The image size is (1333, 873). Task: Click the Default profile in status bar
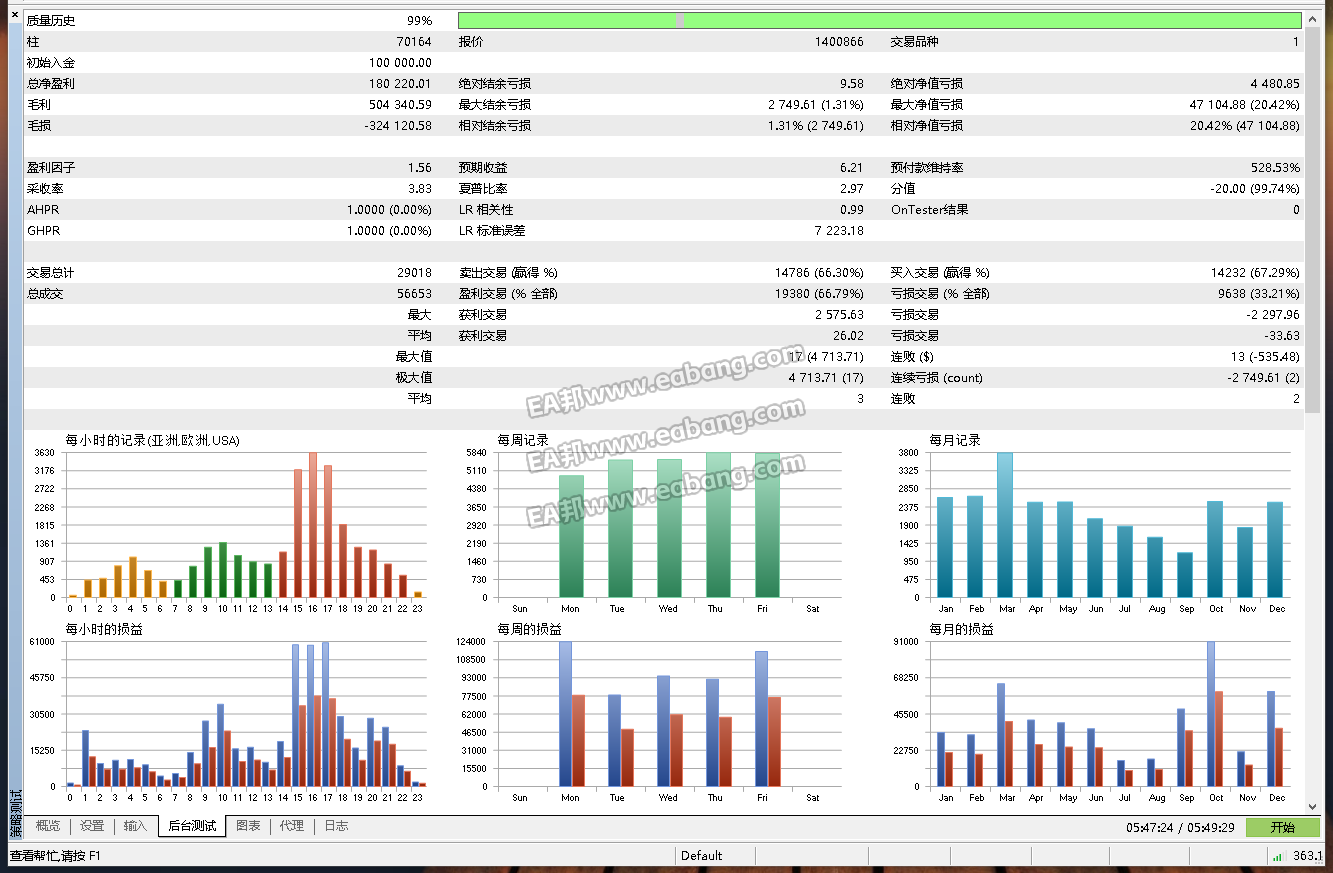point(702,856)
